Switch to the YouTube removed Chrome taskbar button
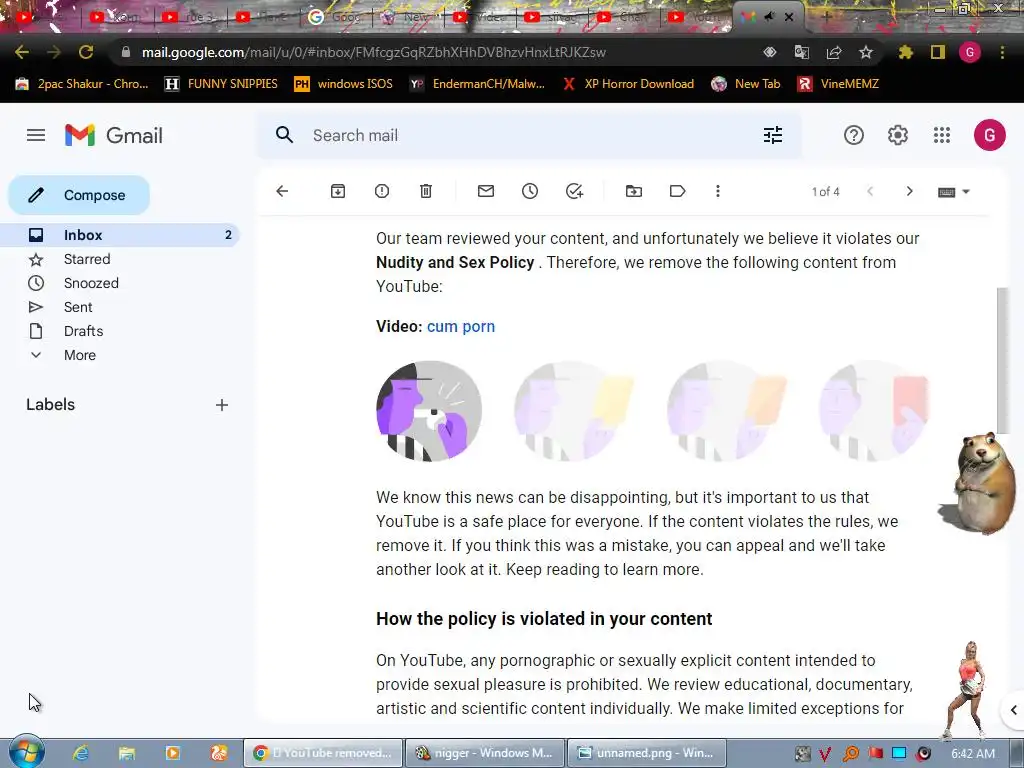The width and height of the screenshot is (1024, 768). point(323,753)
